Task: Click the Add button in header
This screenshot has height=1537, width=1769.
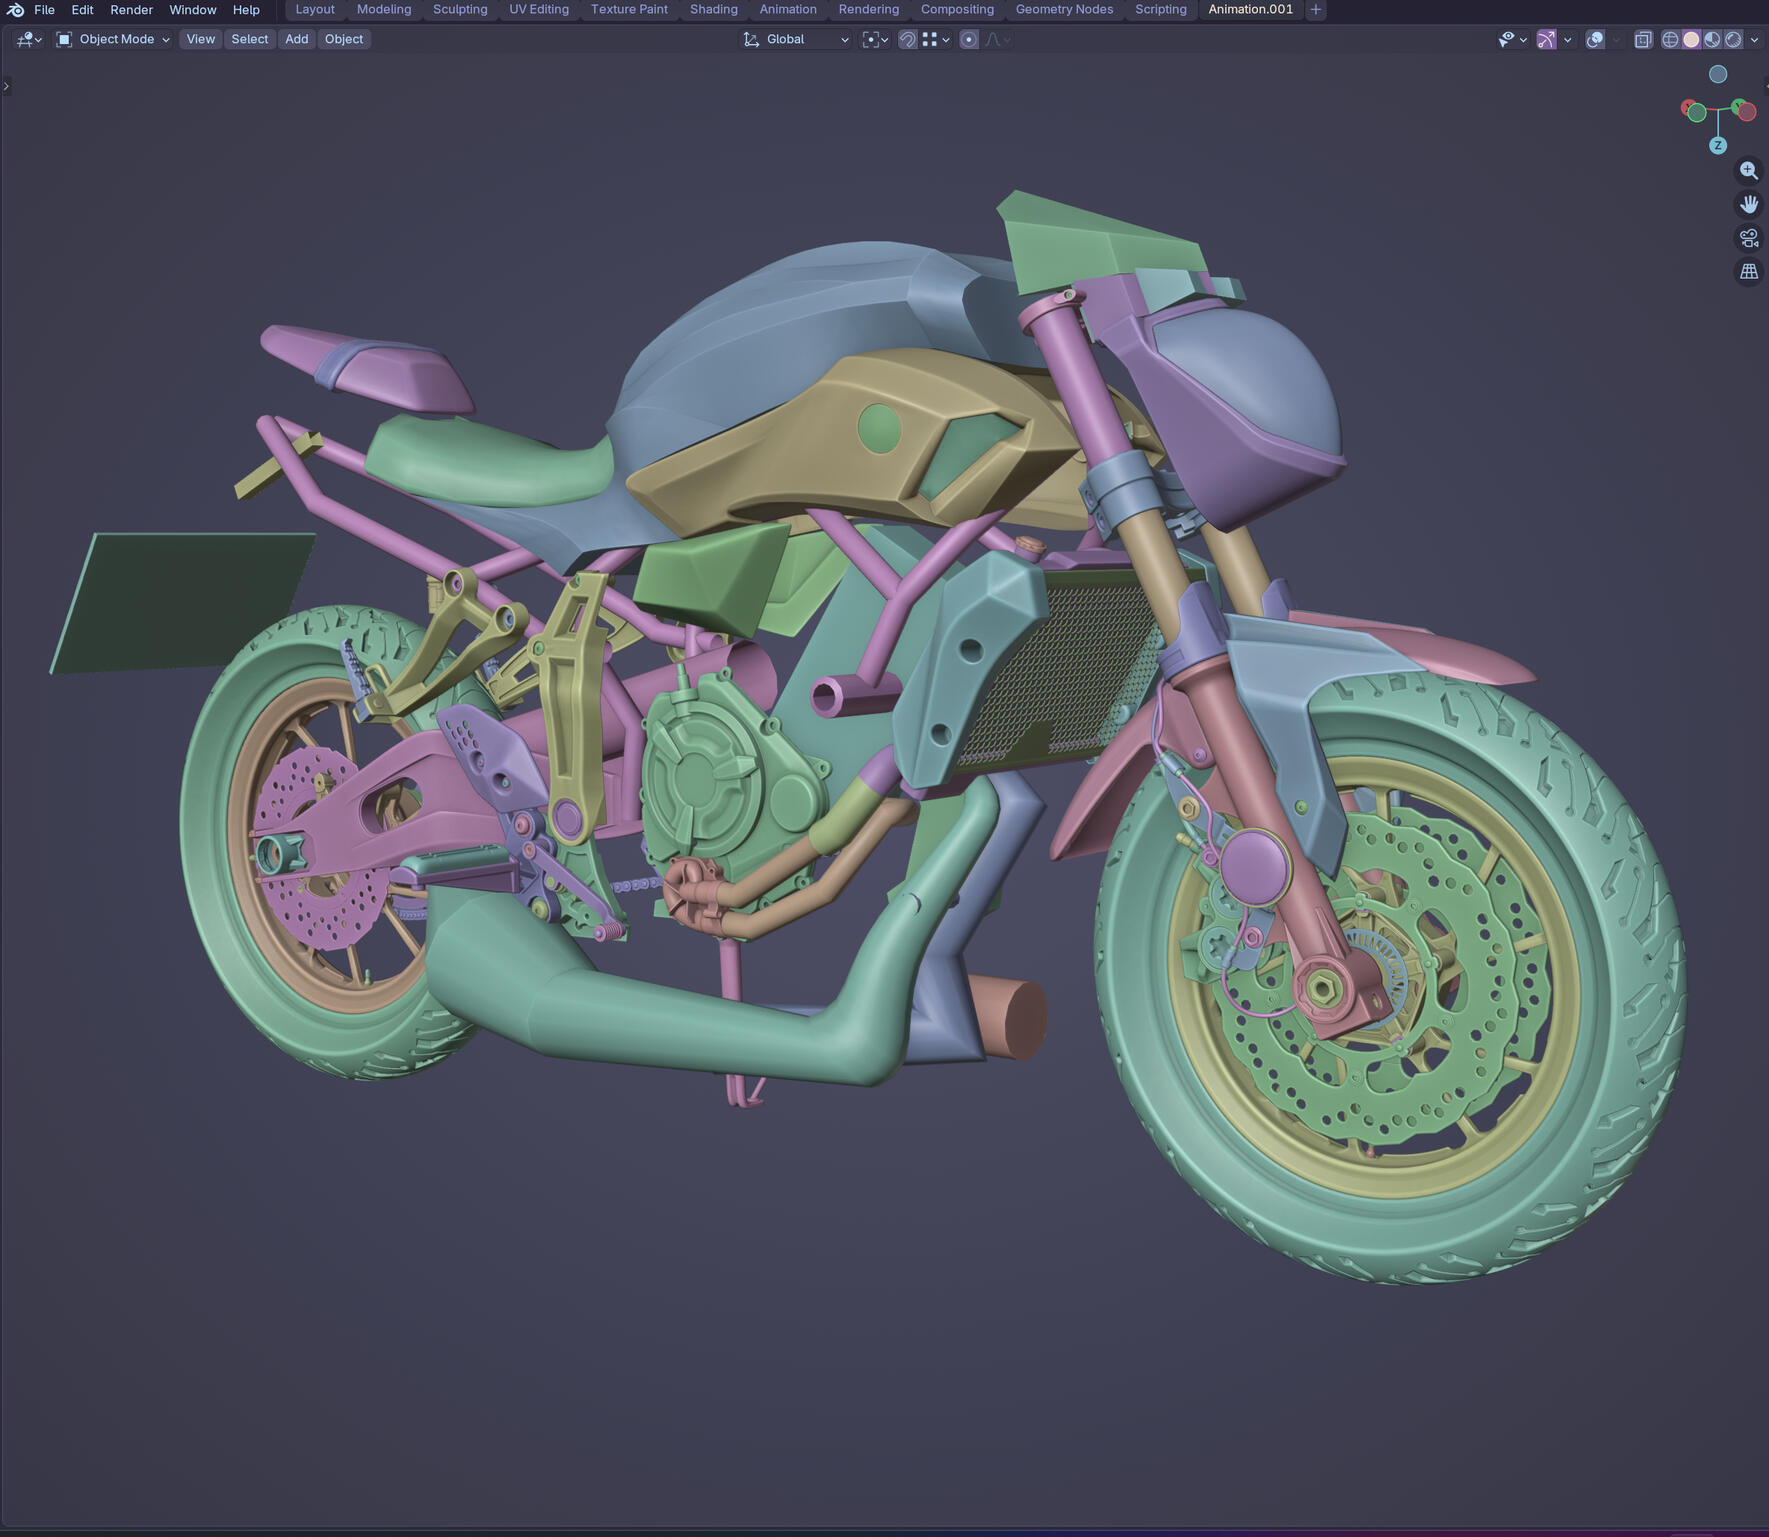Action: (296, 39)
